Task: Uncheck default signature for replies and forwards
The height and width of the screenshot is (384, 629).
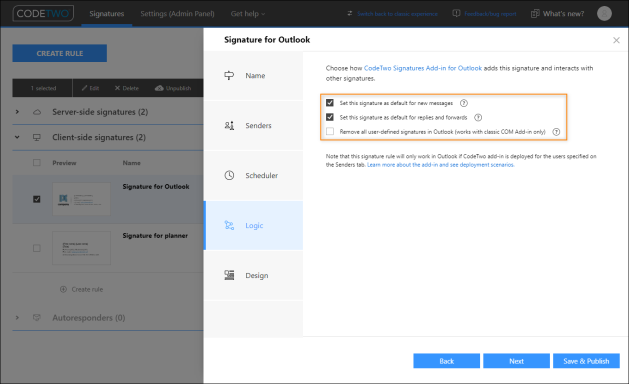Action: [x=330, y=117]
